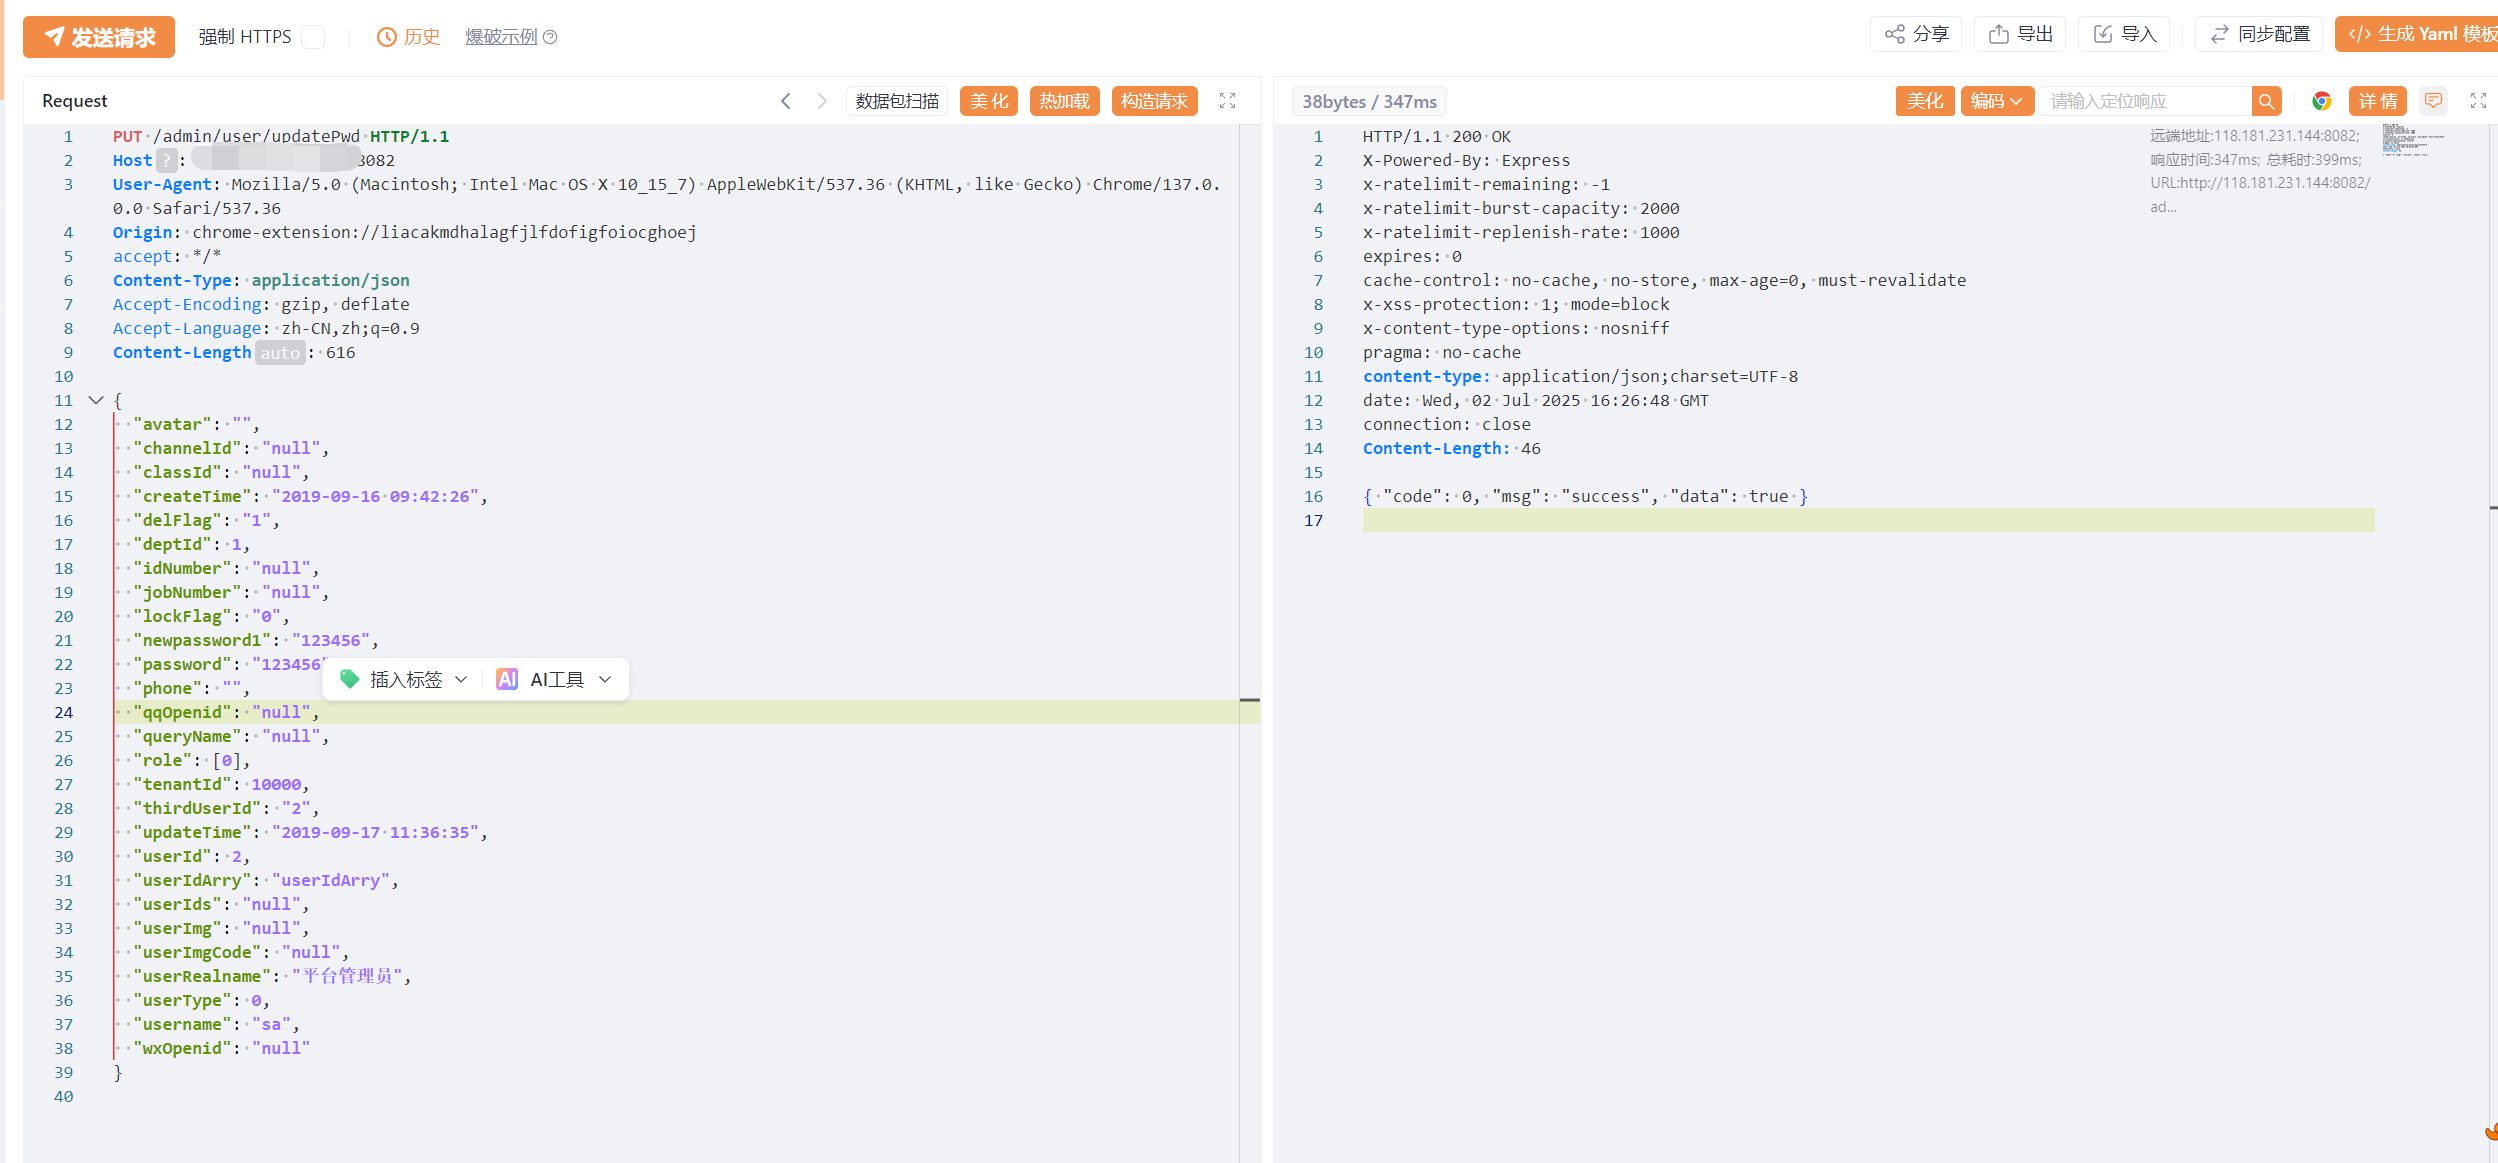Click the 远端地址 remote address info text
This screenshot has height=1163, width=2498.
(x=2255, y=136)
